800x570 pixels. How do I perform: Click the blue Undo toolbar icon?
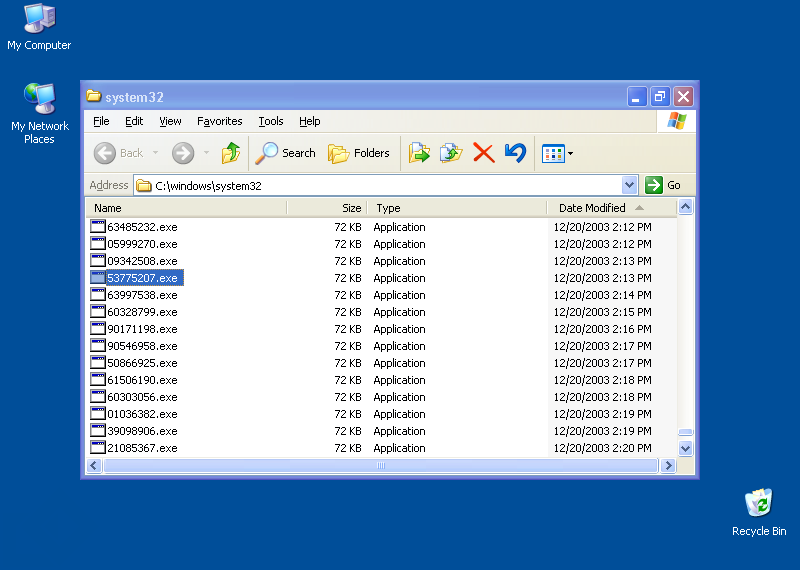point(515,153)
